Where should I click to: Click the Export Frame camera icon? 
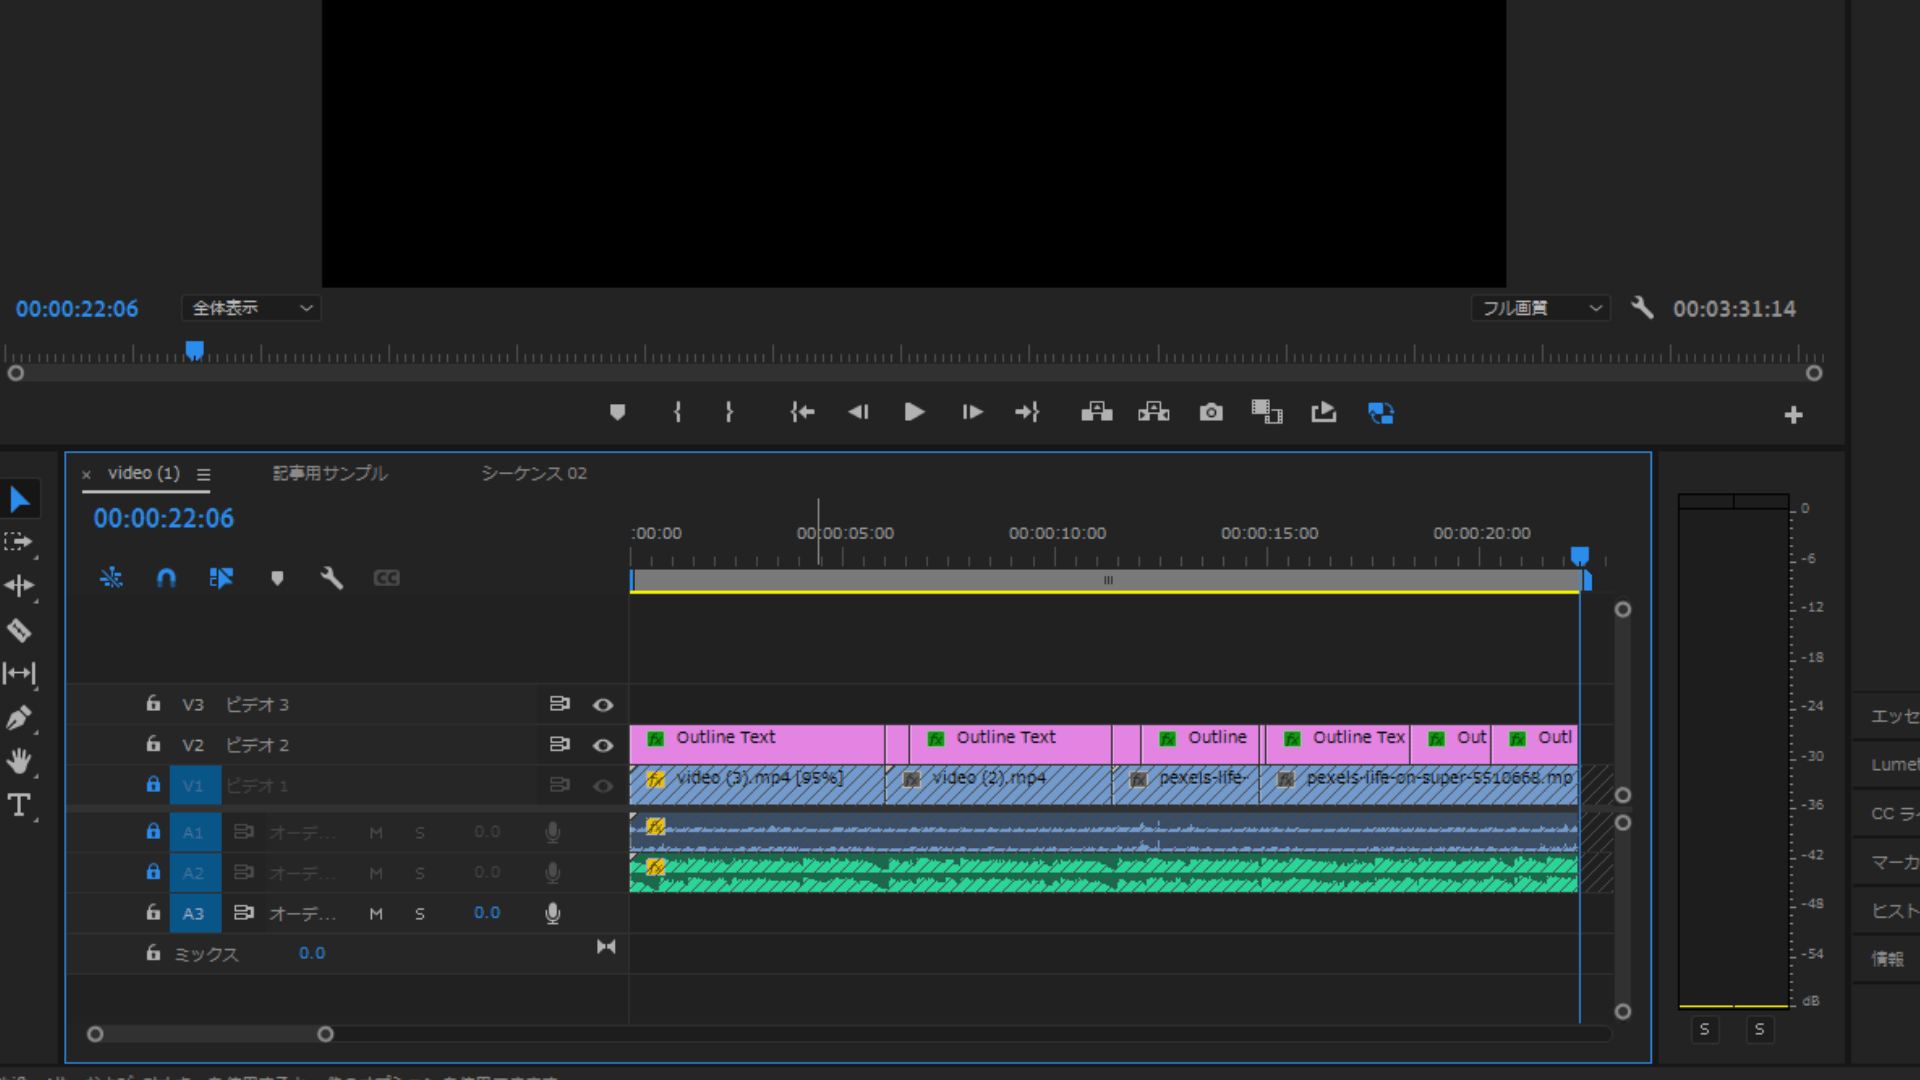1211,412
